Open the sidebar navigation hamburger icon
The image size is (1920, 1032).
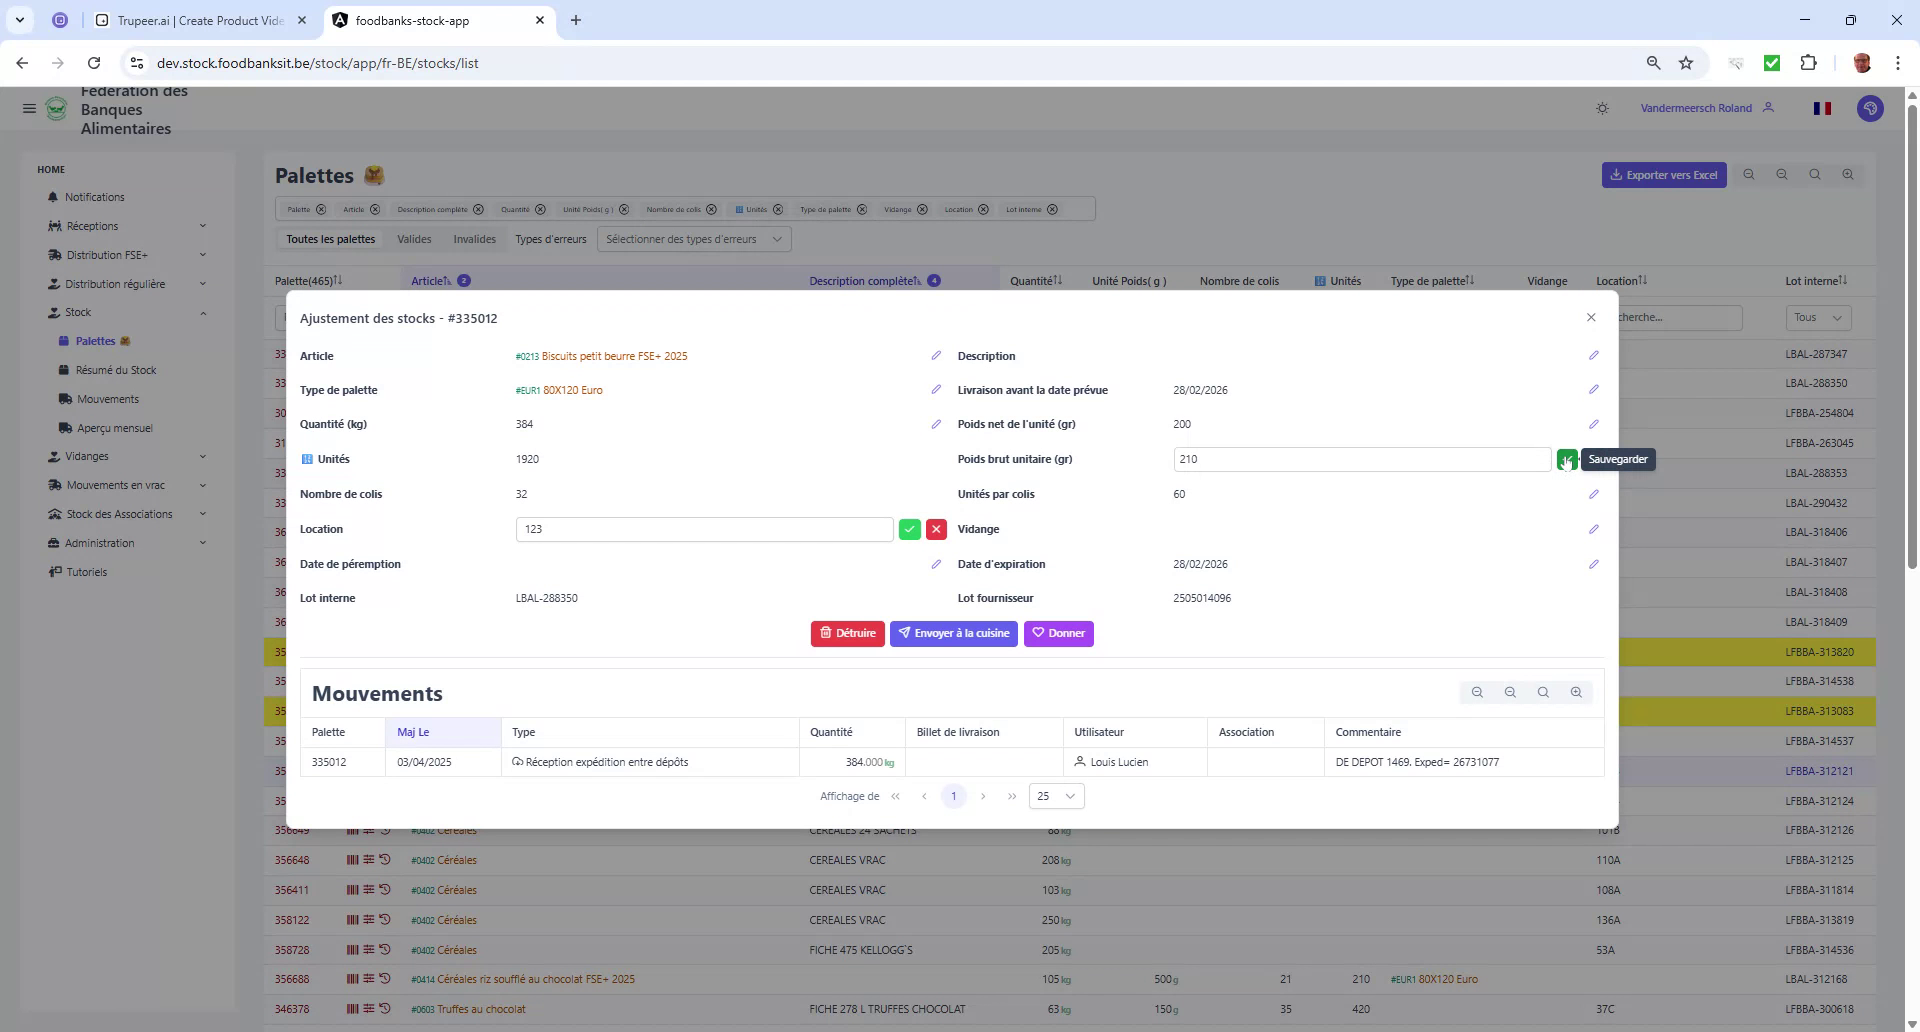pos(29,108)
